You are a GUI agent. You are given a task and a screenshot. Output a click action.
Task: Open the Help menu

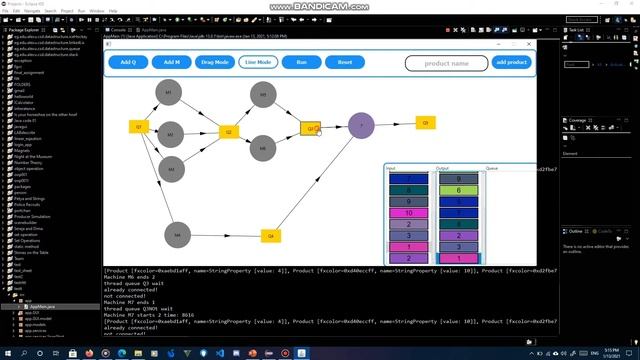coord(113,11)
